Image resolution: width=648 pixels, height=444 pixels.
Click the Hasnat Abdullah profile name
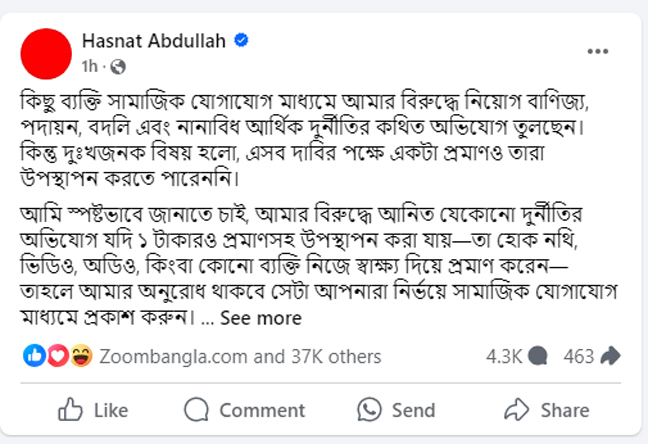pos(154,41)
